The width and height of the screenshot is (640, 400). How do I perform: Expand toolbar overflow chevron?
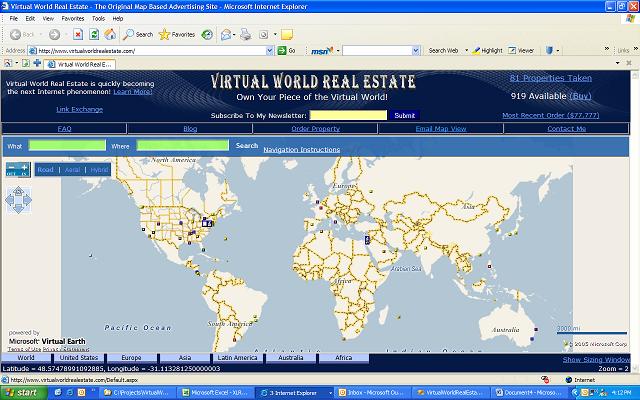(607, 49)
